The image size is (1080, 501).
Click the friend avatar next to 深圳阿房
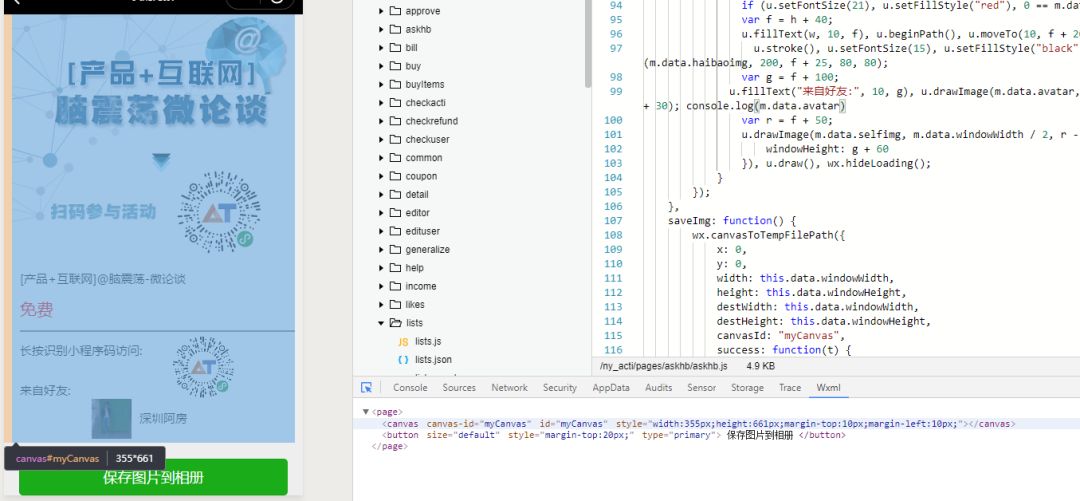tap(112, 418)
